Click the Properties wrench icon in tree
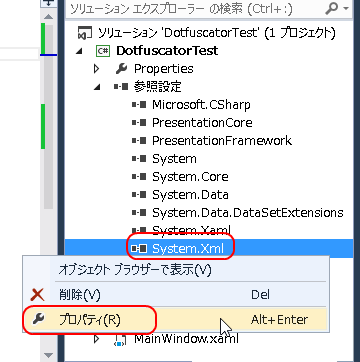360x362 pixels. pos(121,69)
